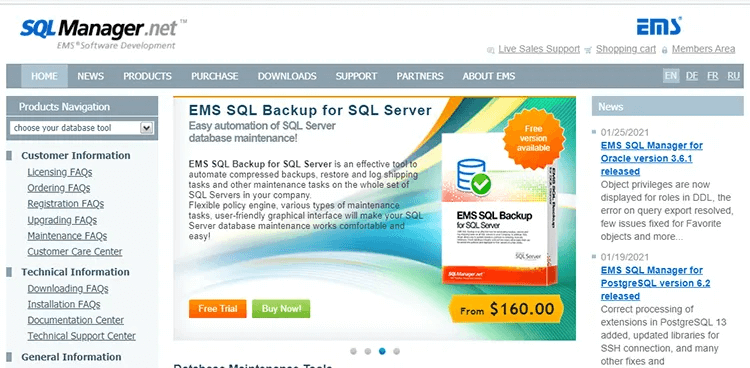Image resolution: width=750 pixels, height=368 pixels.
Task: Open Maintenance FAQs link
Action: click(67, 236)
